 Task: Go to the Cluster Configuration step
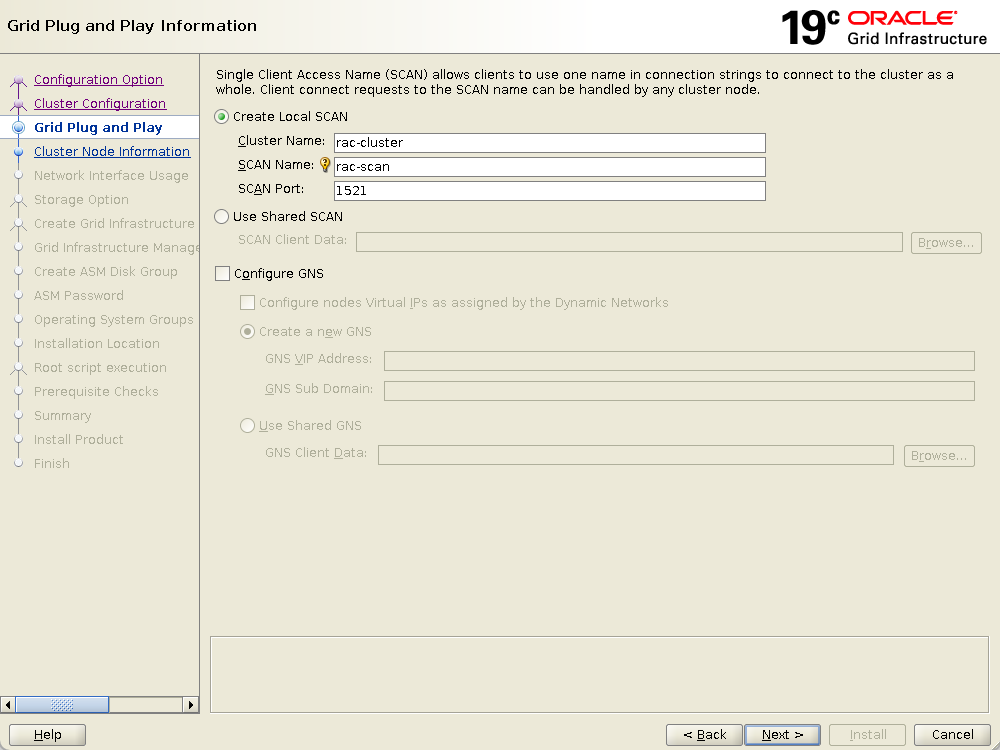[x=100, y=104]
